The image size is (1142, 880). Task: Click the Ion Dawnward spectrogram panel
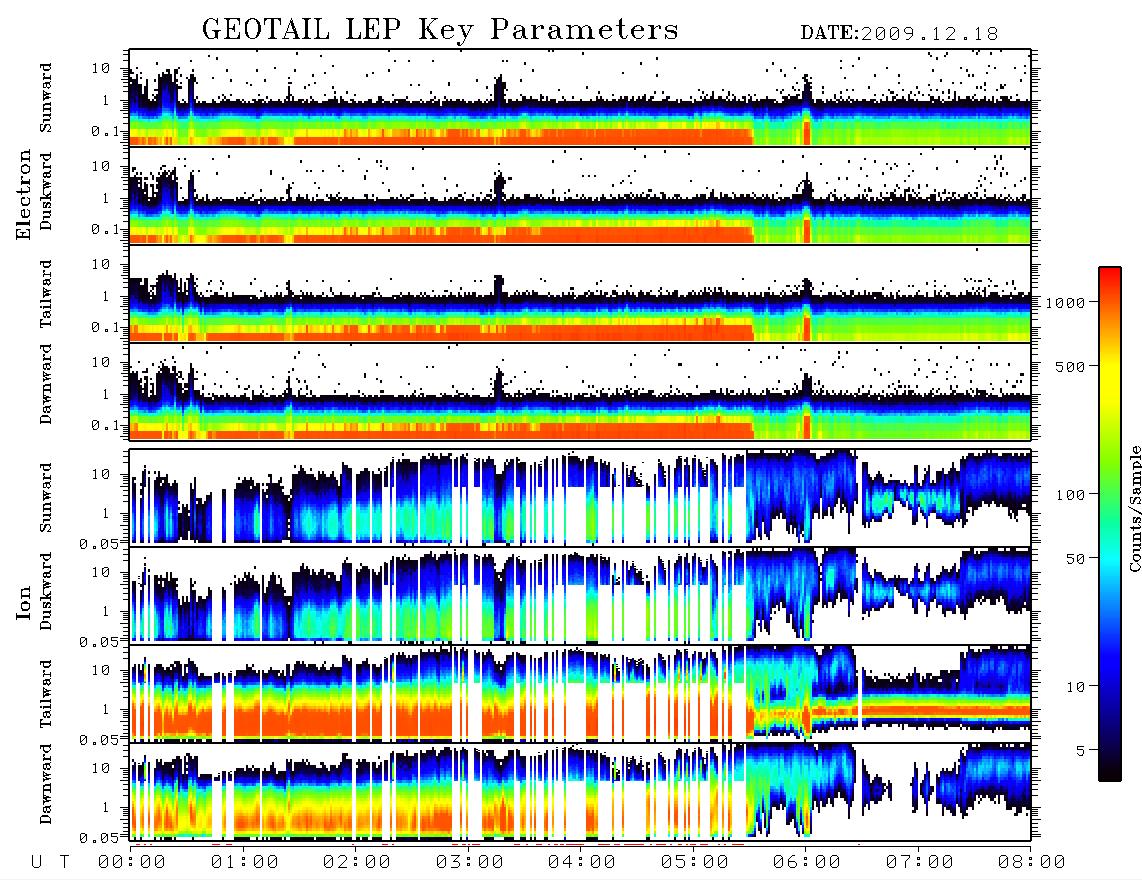coord(580,792)
